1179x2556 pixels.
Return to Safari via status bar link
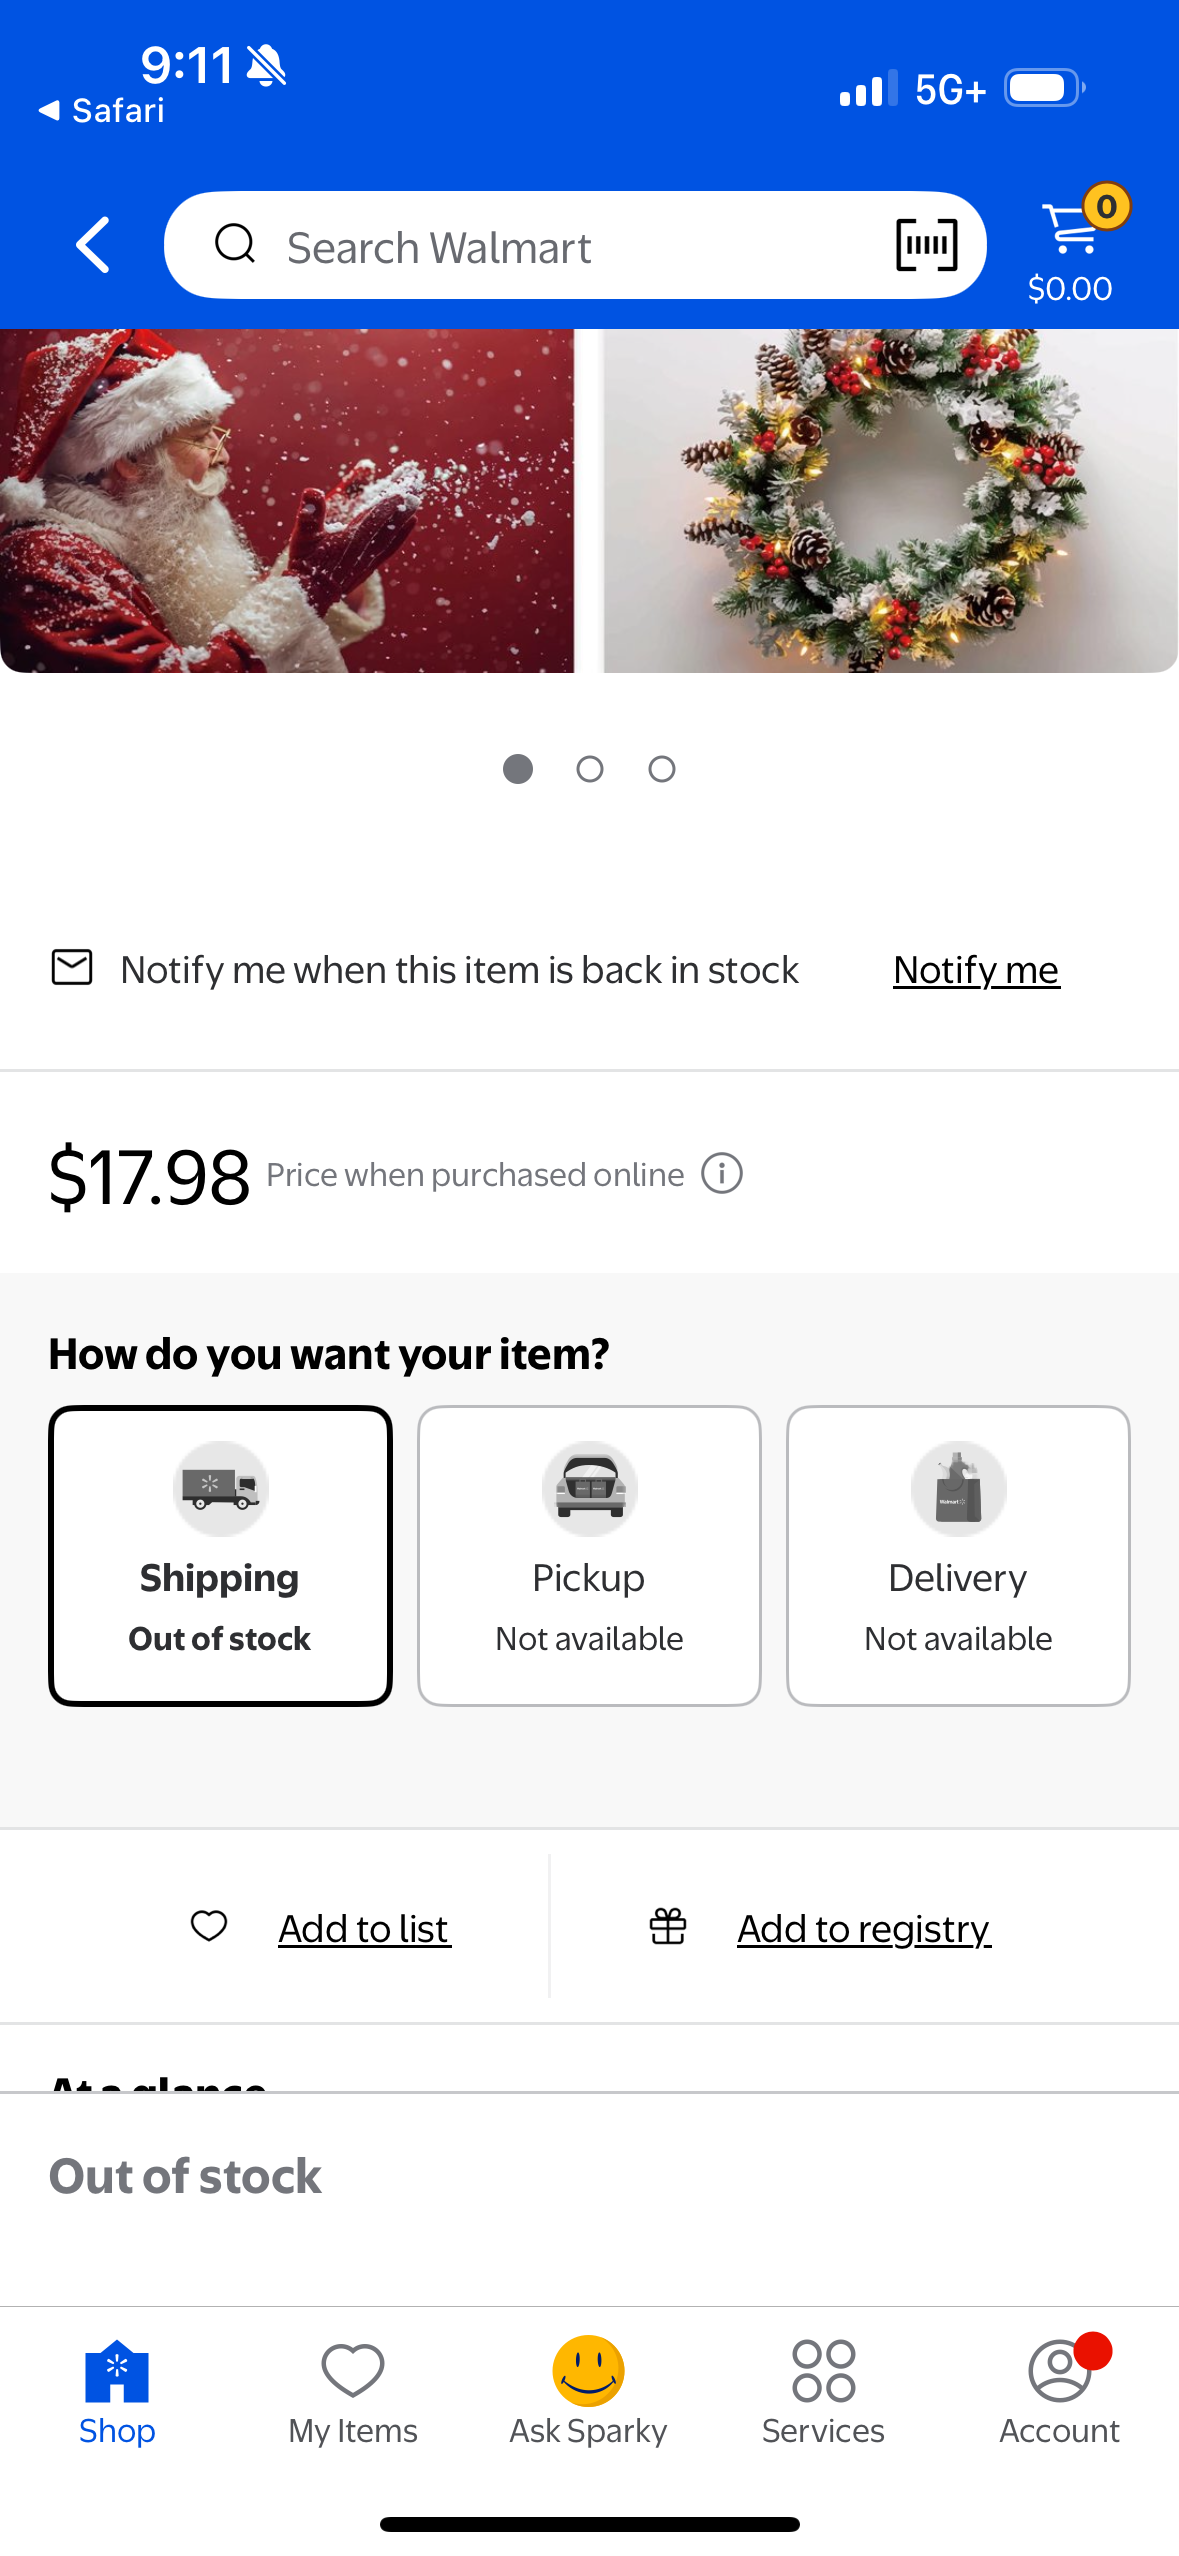(101, 110)
